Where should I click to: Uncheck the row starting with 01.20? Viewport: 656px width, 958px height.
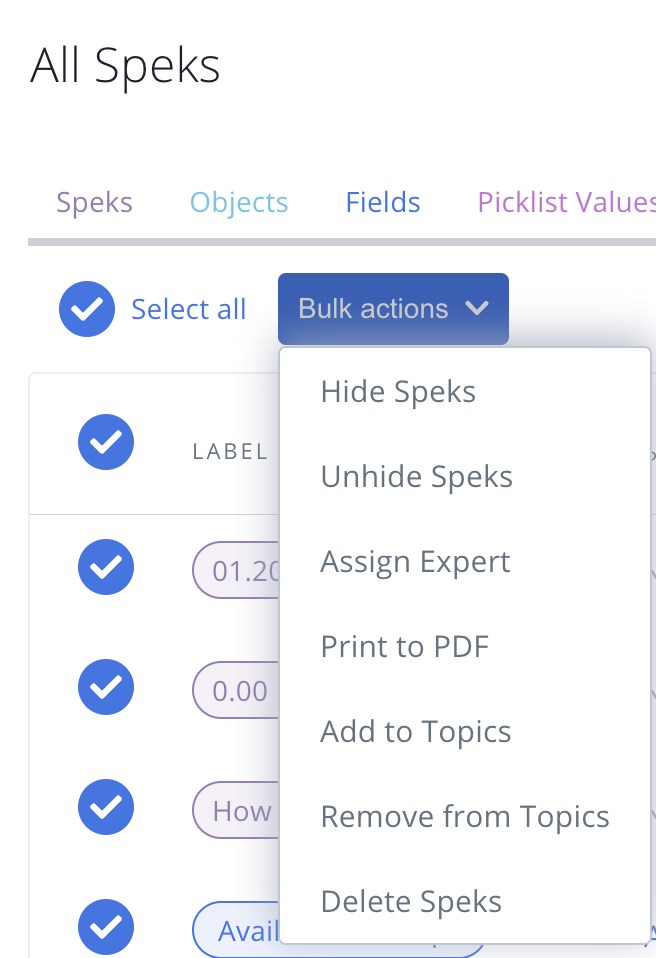click(x=106, y=567)
